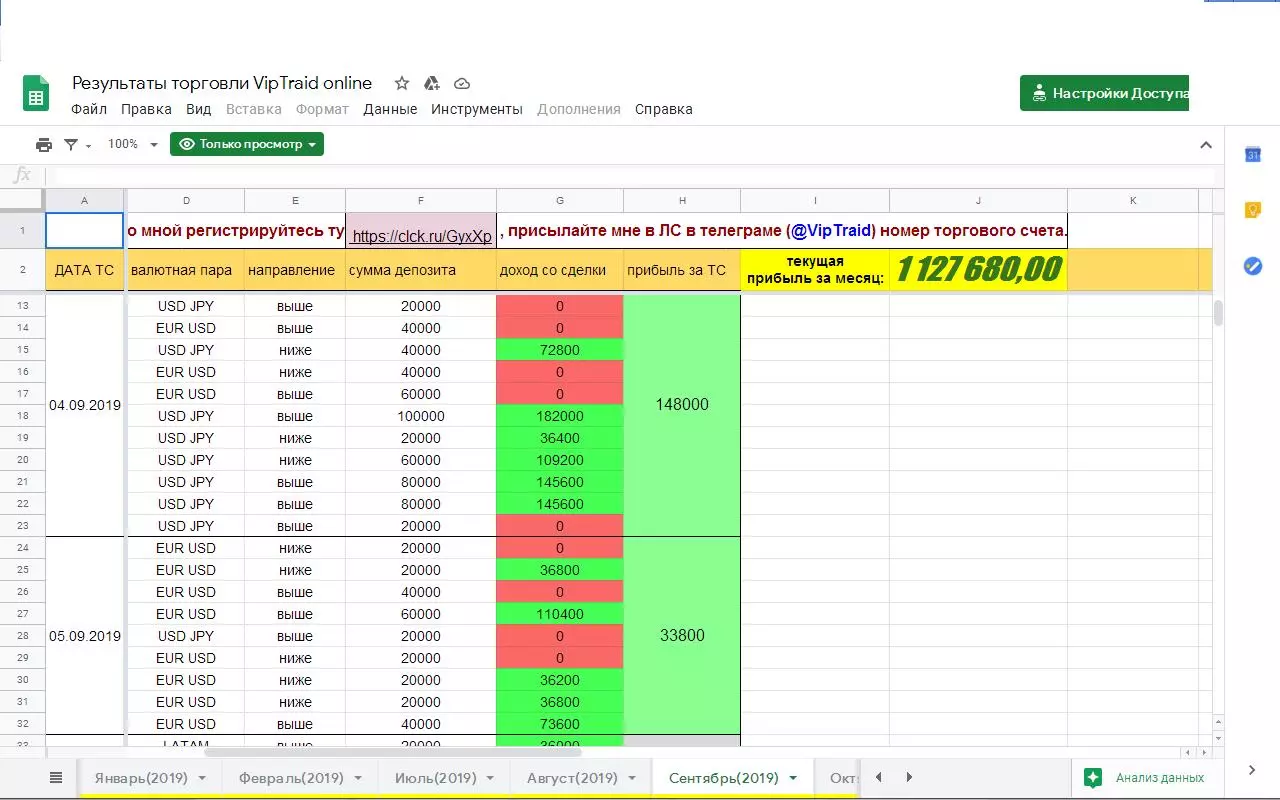
Task: Click the header cell валютная пара
Action: point(186,270)
